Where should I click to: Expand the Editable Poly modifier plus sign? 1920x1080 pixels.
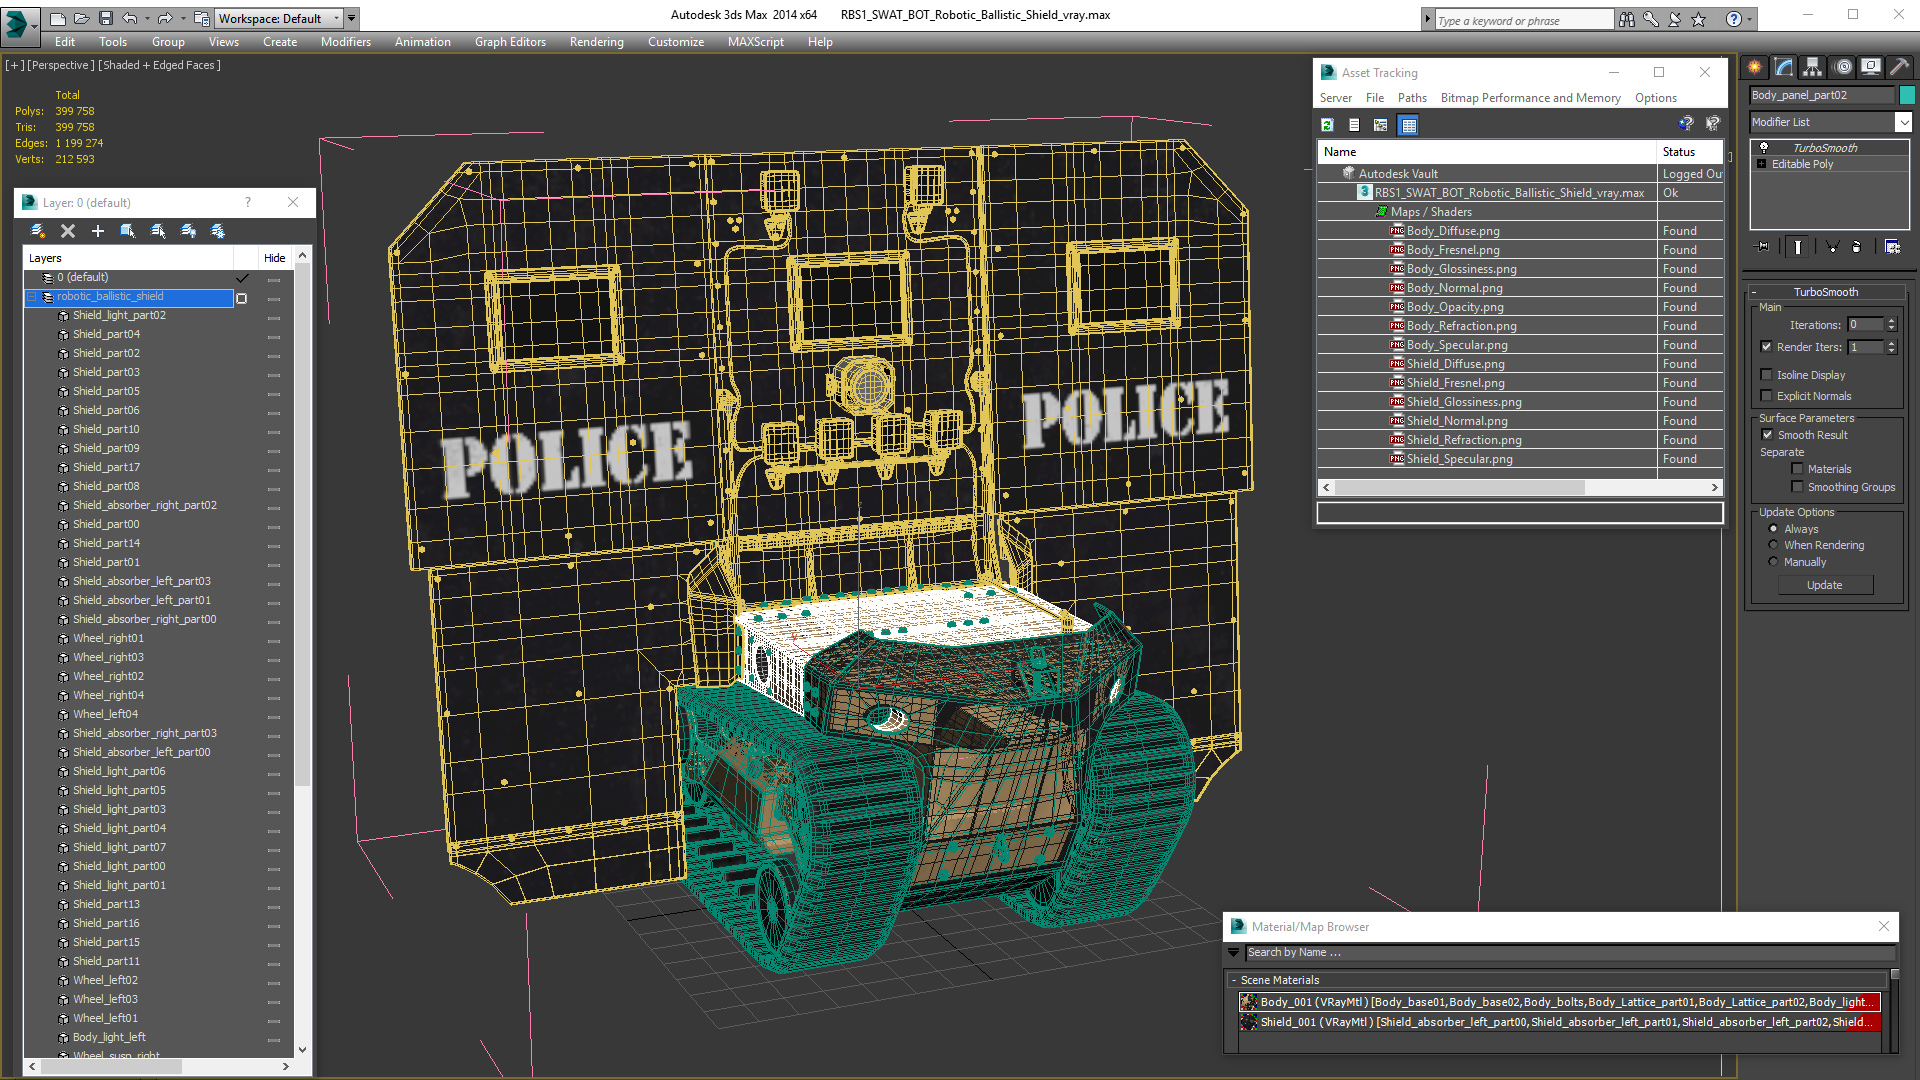tap(1762, 164)
